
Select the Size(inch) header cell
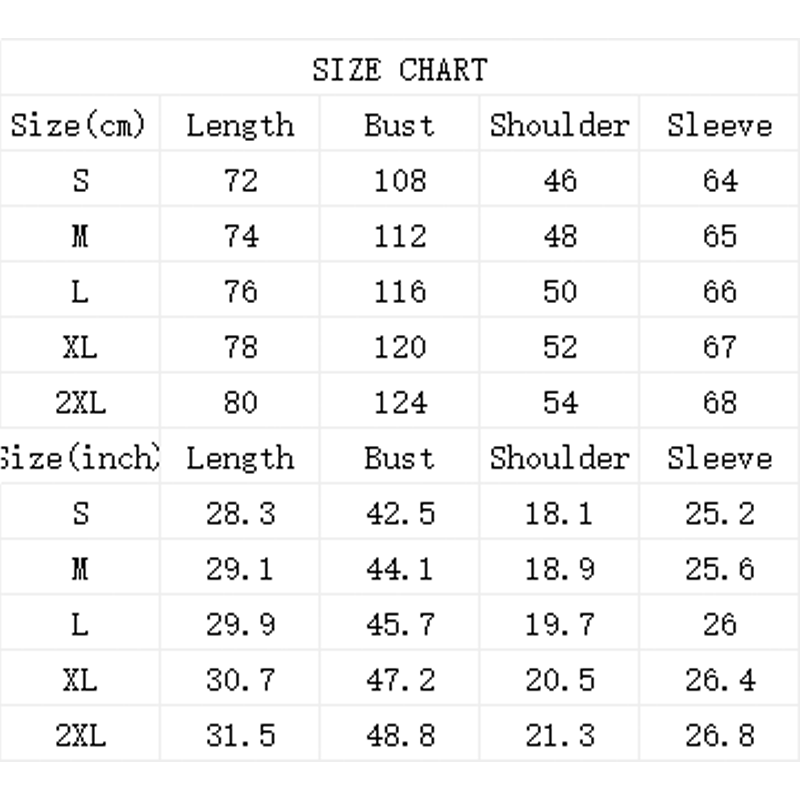click(x=79, y=458)
